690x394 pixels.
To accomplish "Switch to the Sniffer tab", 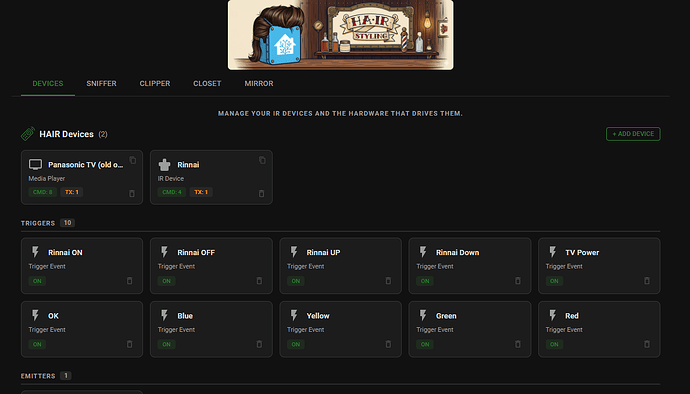I will (x=101, y=84).
